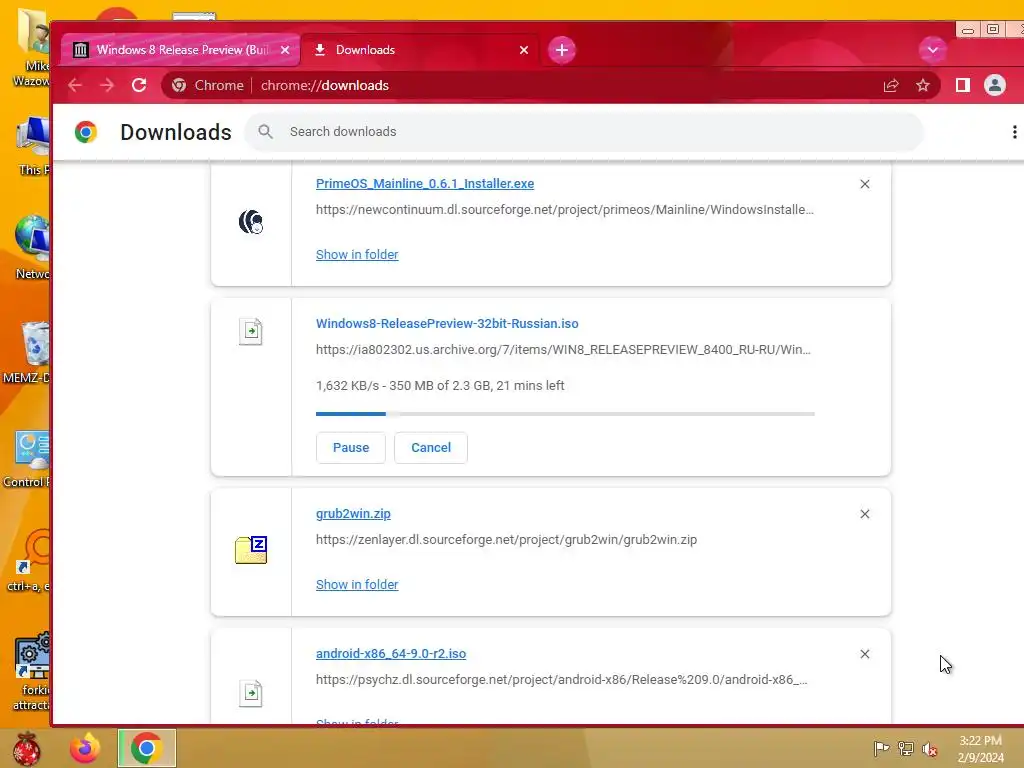
Task: Click the Chrome logo beside Downloads
Action: tap(86, 132)
